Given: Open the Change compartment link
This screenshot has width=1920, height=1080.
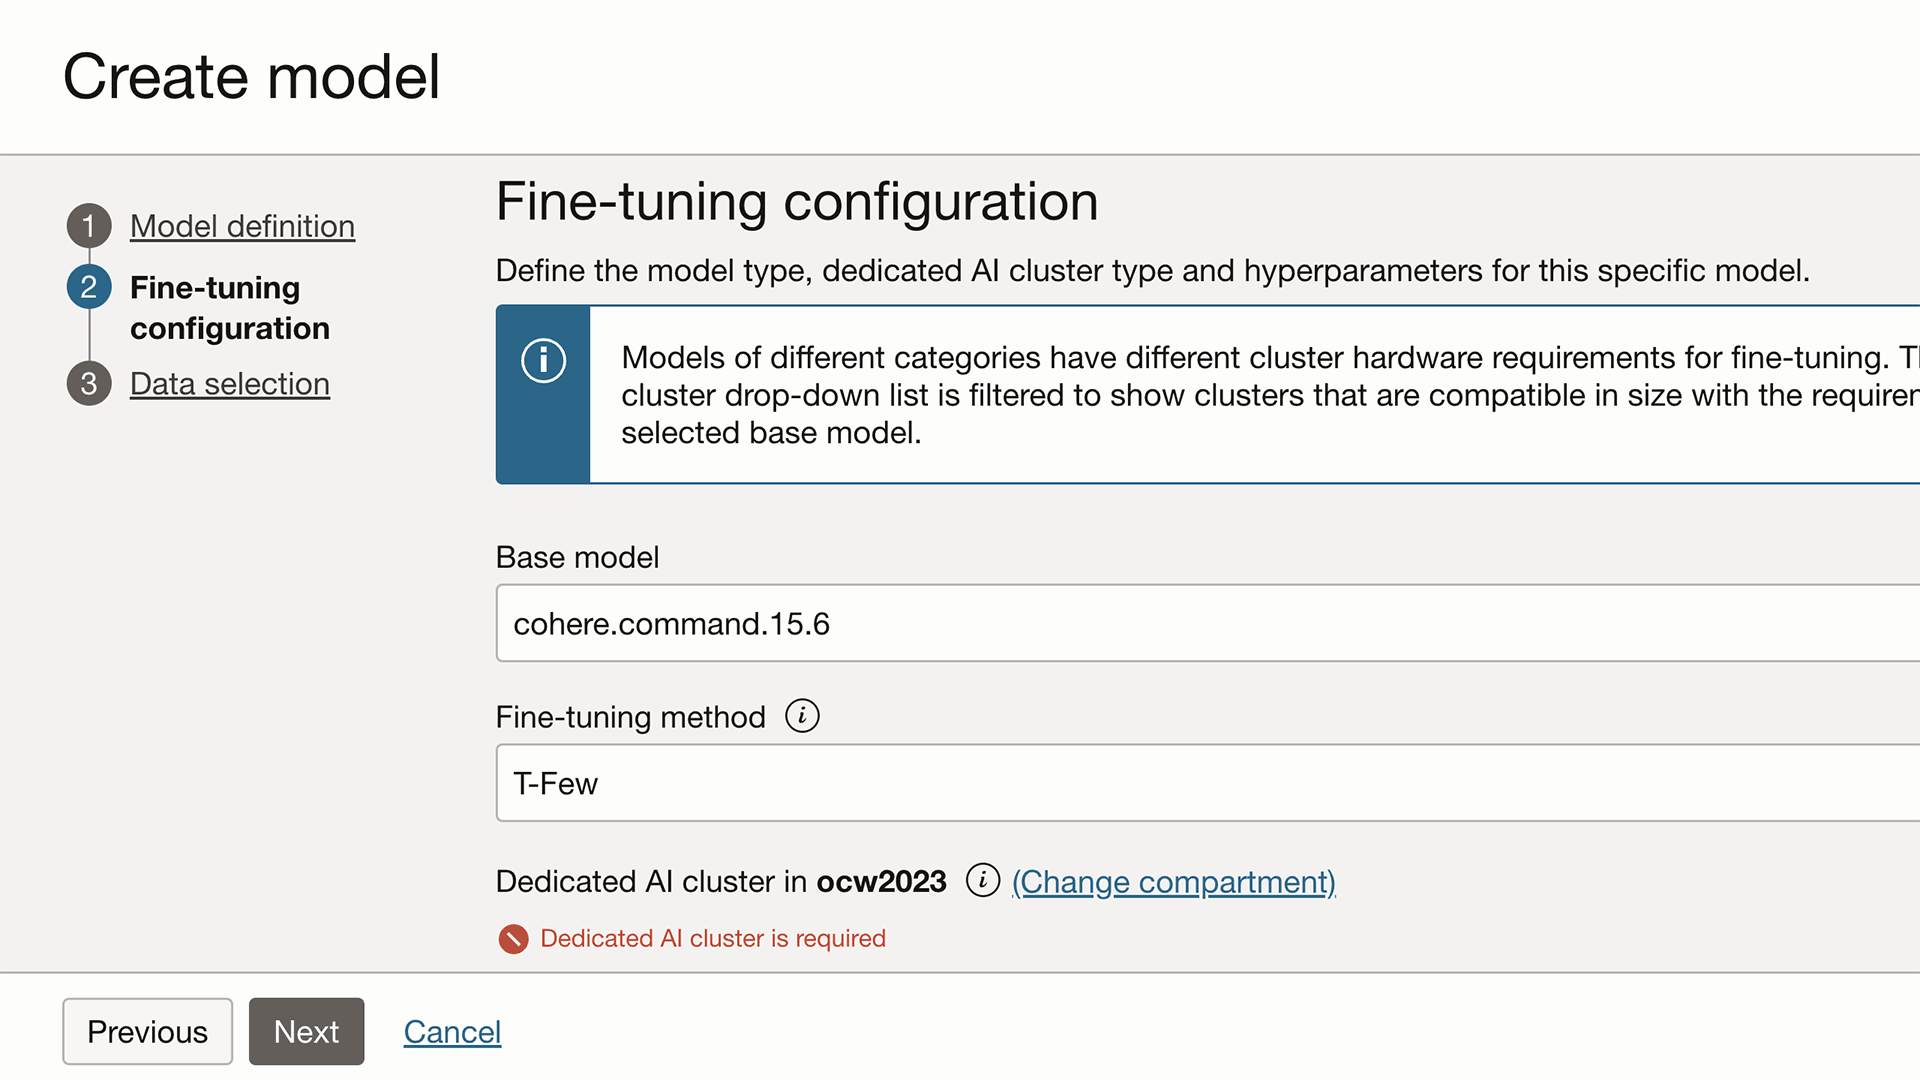Looking at the screenshot, I should click(x=1173, y=882).
